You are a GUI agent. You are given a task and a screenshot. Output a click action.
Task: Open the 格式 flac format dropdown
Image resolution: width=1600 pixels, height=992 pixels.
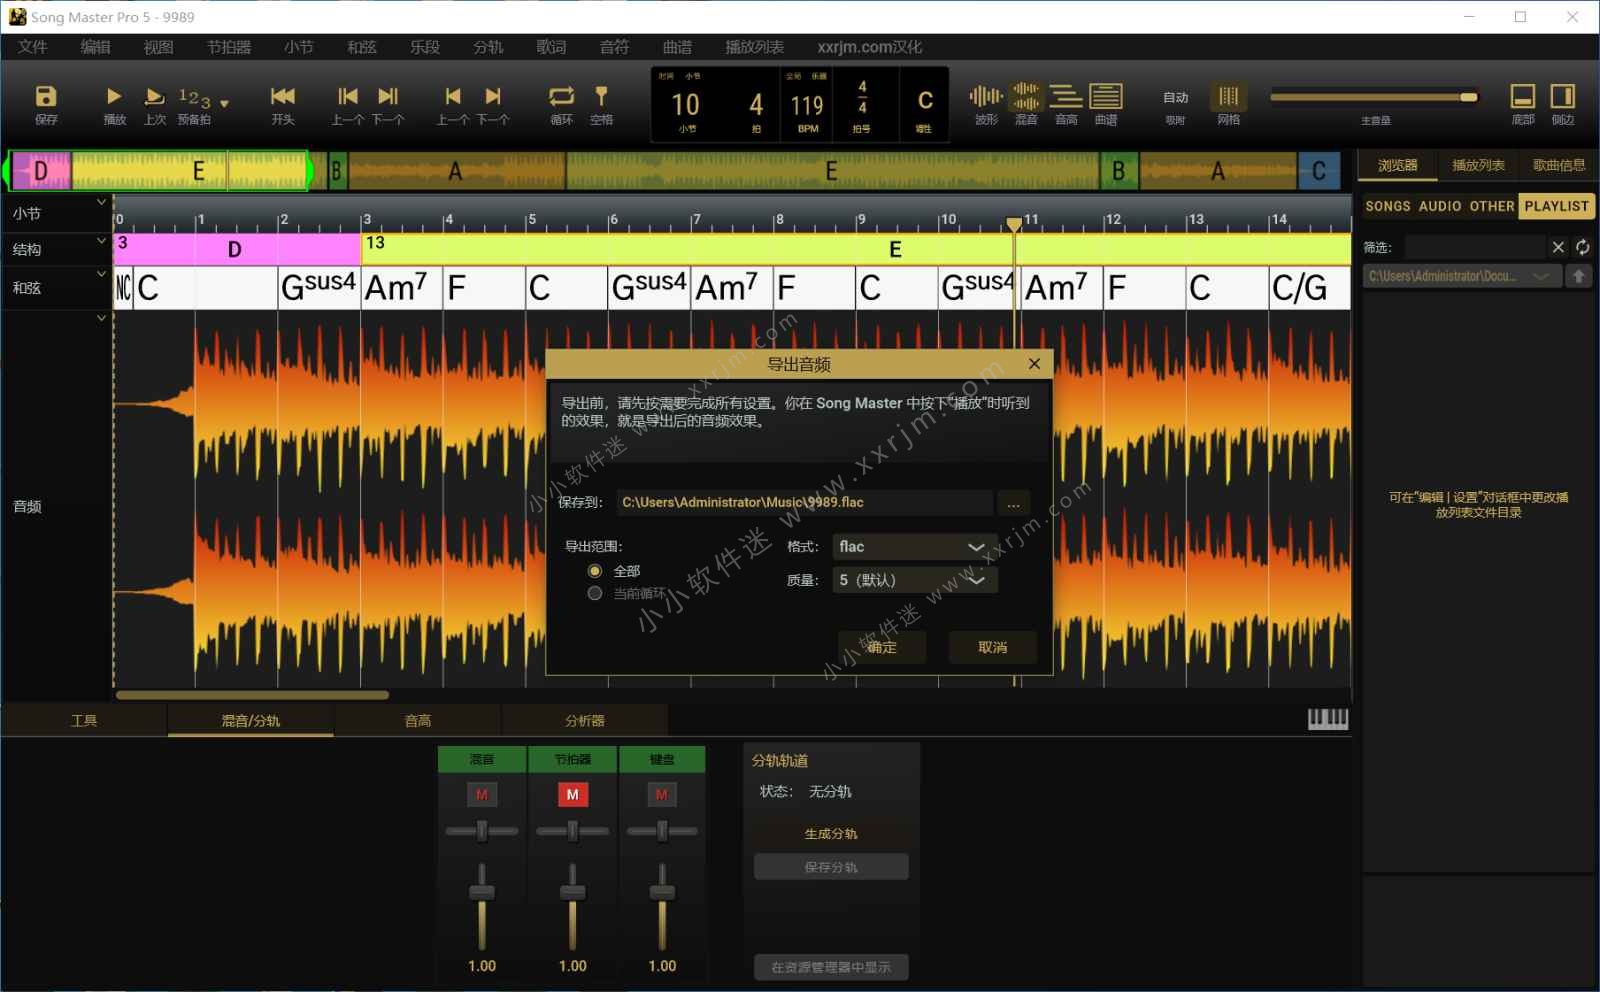click(x=914, y=547)
